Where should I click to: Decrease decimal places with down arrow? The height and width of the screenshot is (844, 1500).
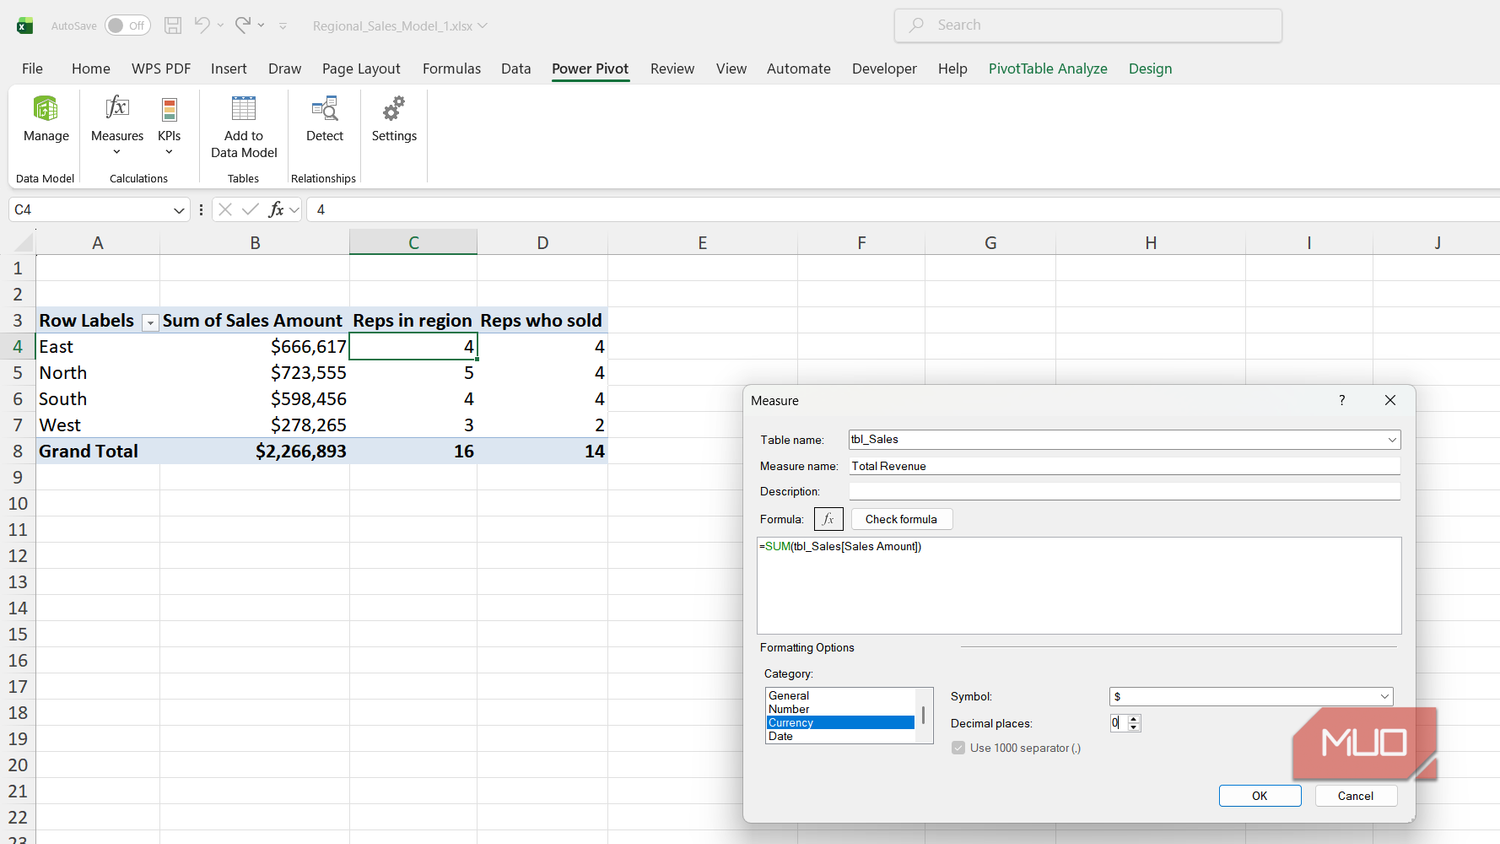[1134, 727]
